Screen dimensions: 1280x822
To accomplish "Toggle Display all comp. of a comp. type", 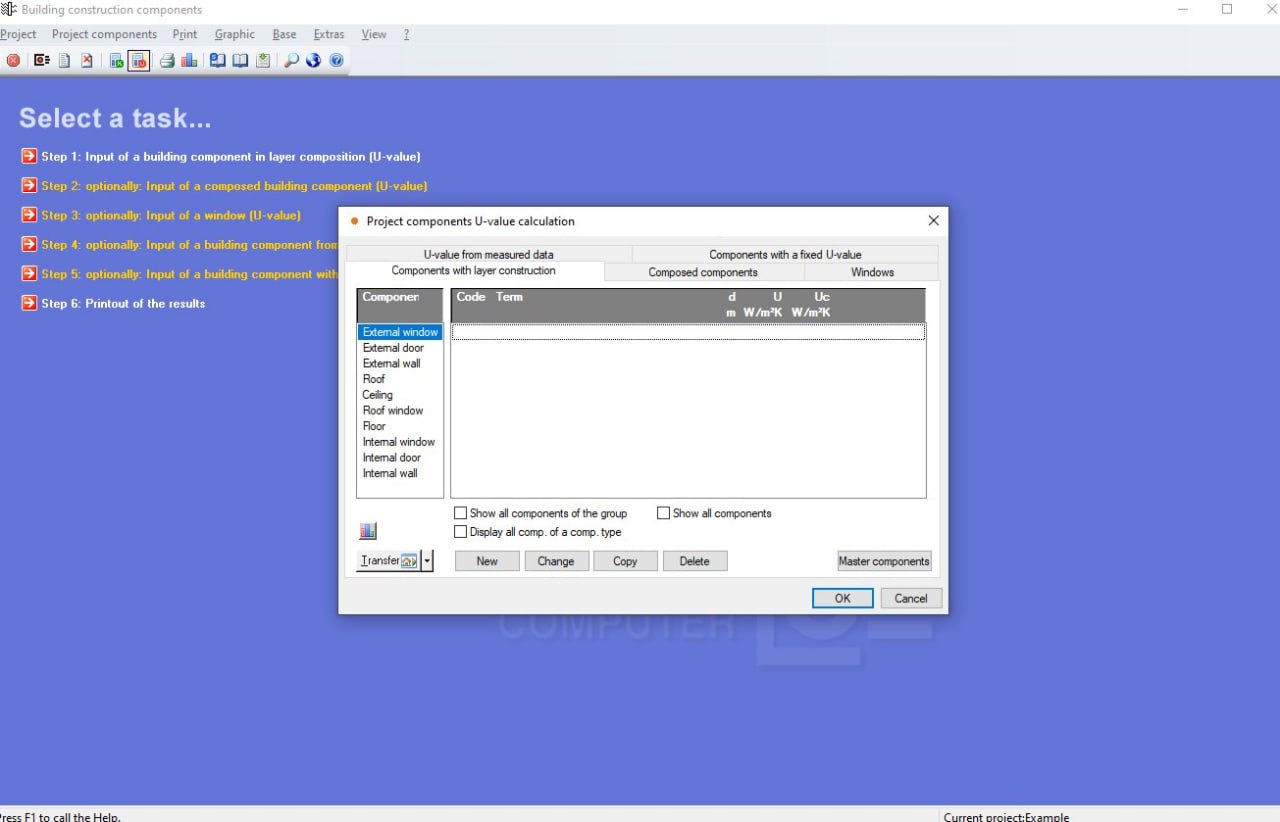I will coord(461,532).
